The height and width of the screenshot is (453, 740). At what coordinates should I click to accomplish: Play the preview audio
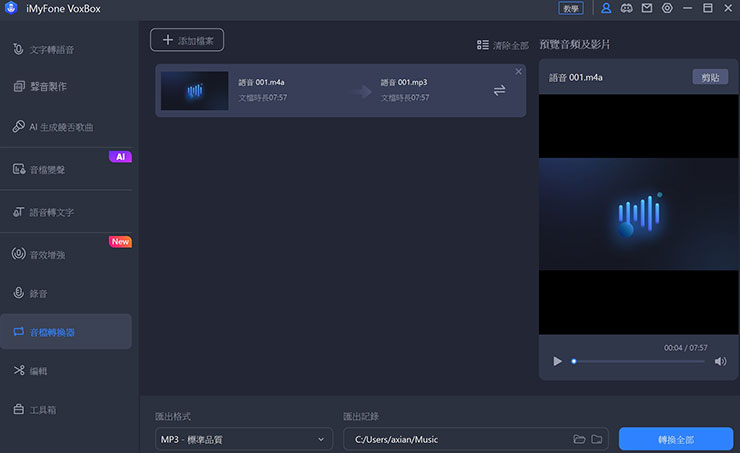[x=557, y=361]
